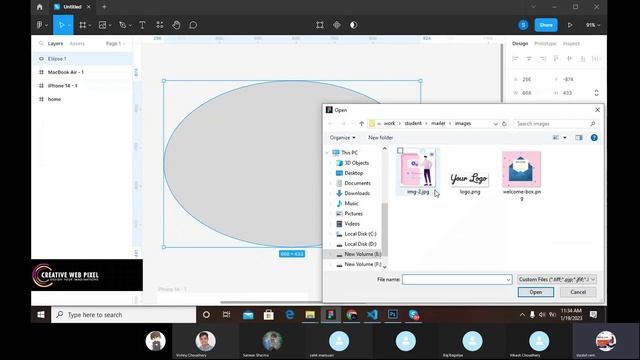Open the view options dropdown arrow

tap(565, 138)
